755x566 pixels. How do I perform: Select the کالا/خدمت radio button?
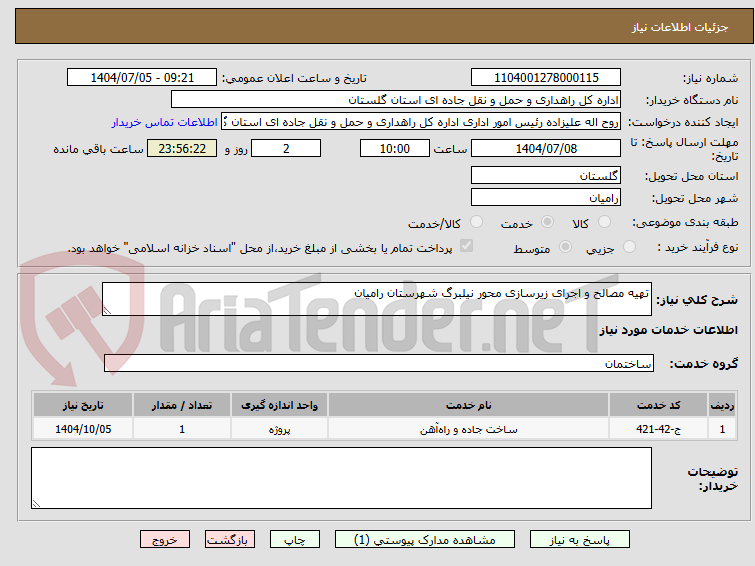pos(476,222)
